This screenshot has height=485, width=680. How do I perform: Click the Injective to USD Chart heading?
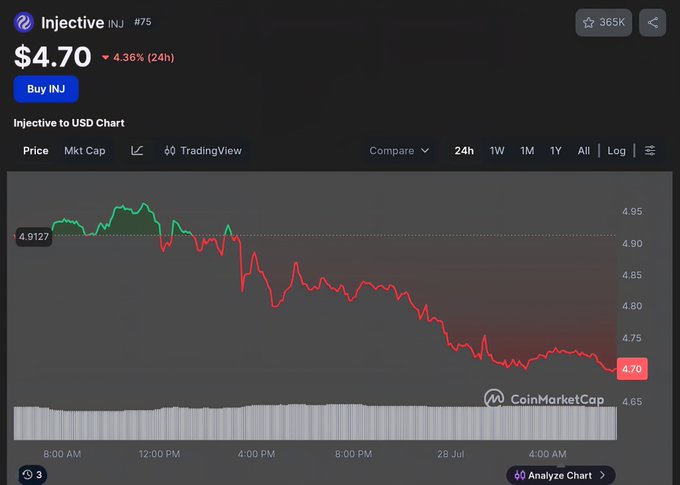pos(69,123)
